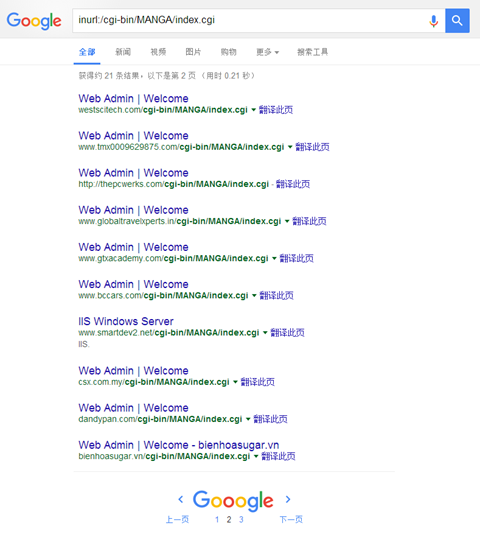Start voice search with microphone icon
The image size is (480, 534).
[433, 21]
